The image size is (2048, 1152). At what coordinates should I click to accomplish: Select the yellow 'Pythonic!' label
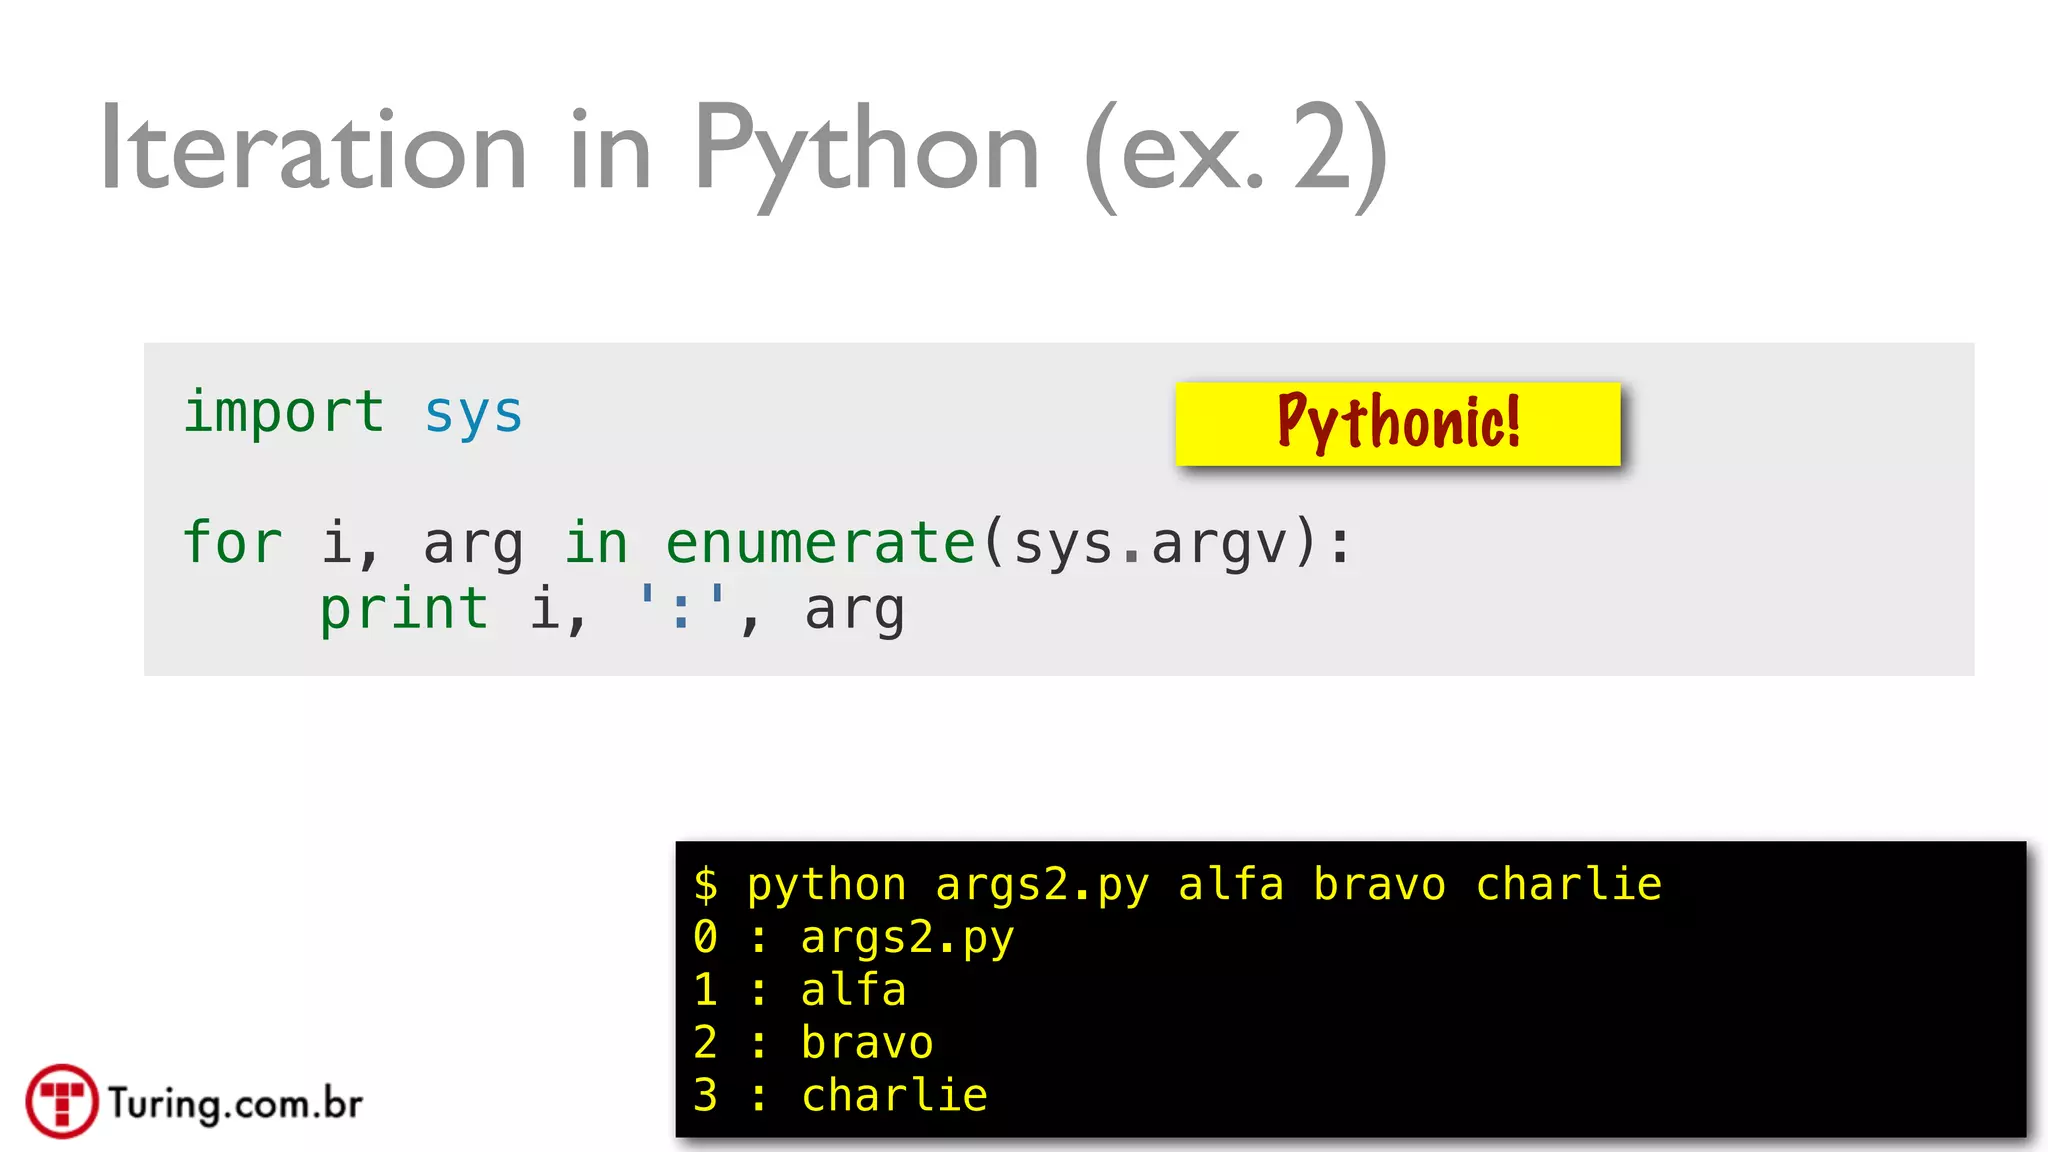1398,423
